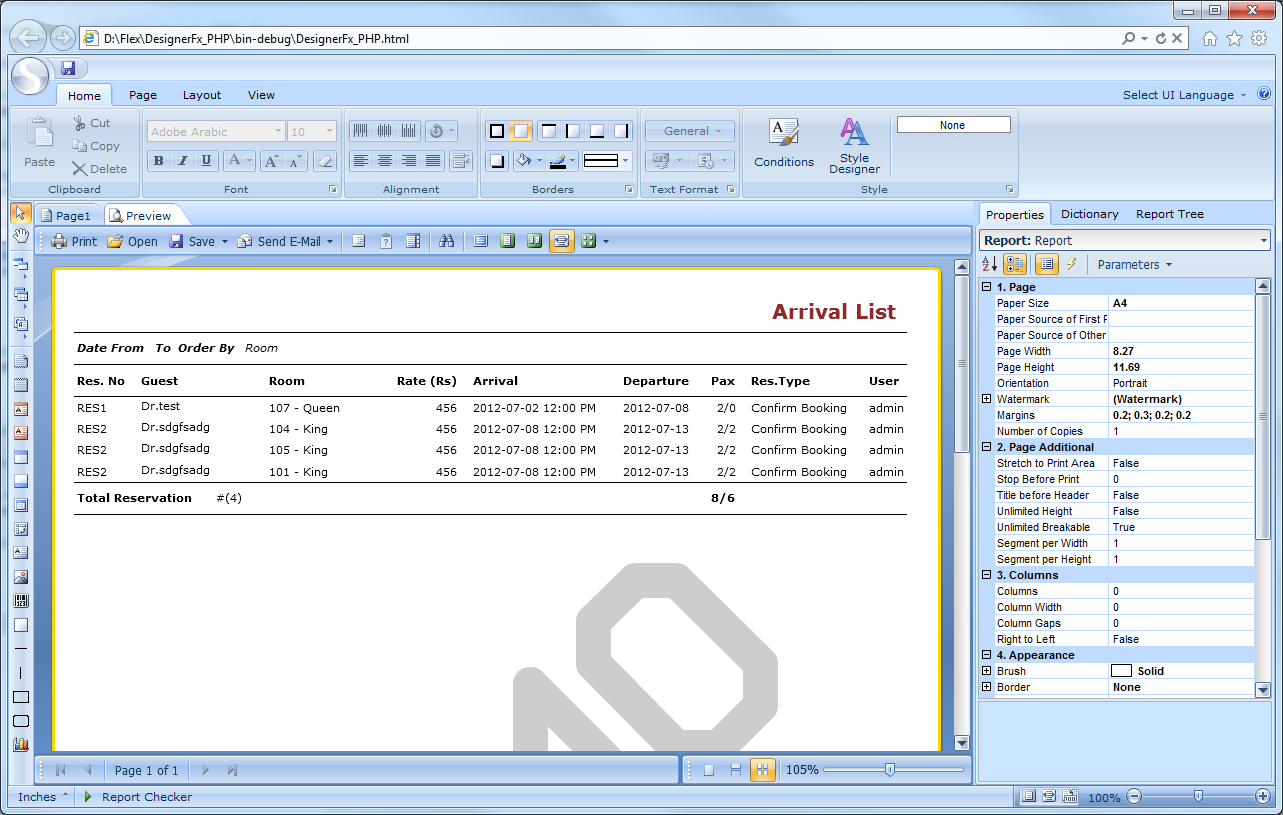Zoom out with the minus button in the status bar
This screenshot has height=815, width=1283.
click(x=1134, y=797)
